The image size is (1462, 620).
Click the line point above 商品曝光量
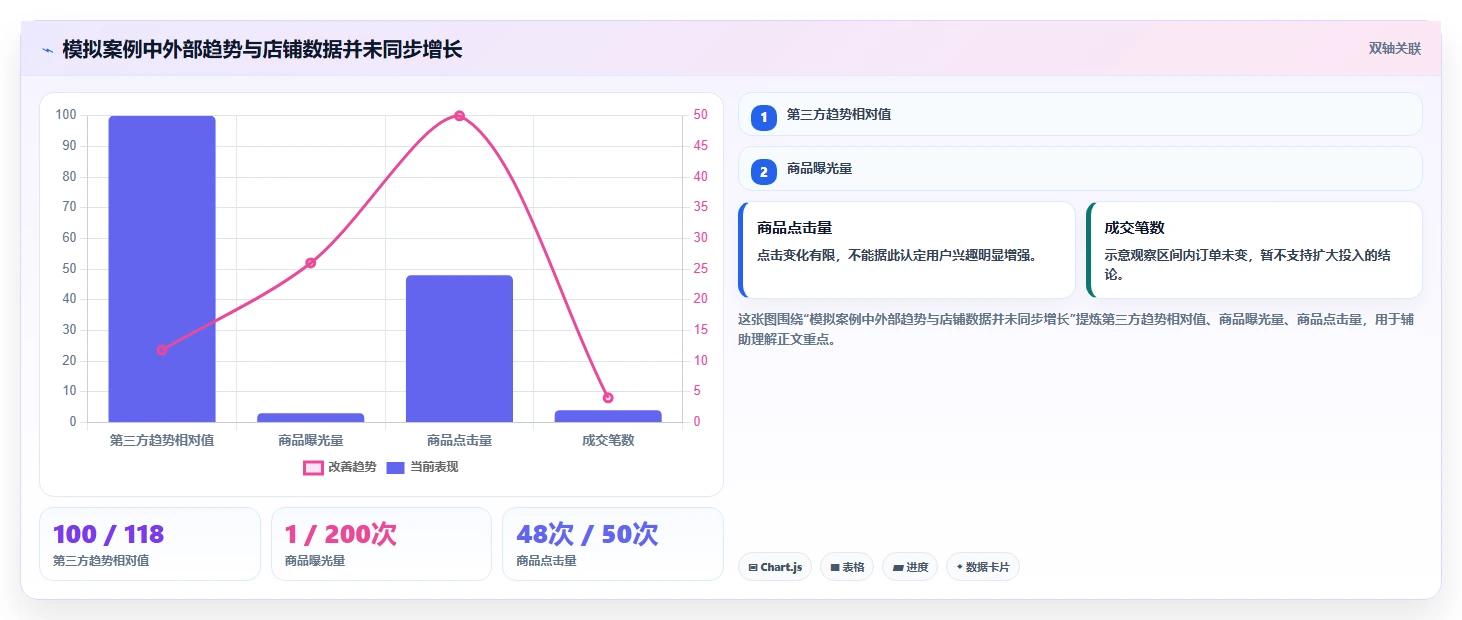click(310, 263)
